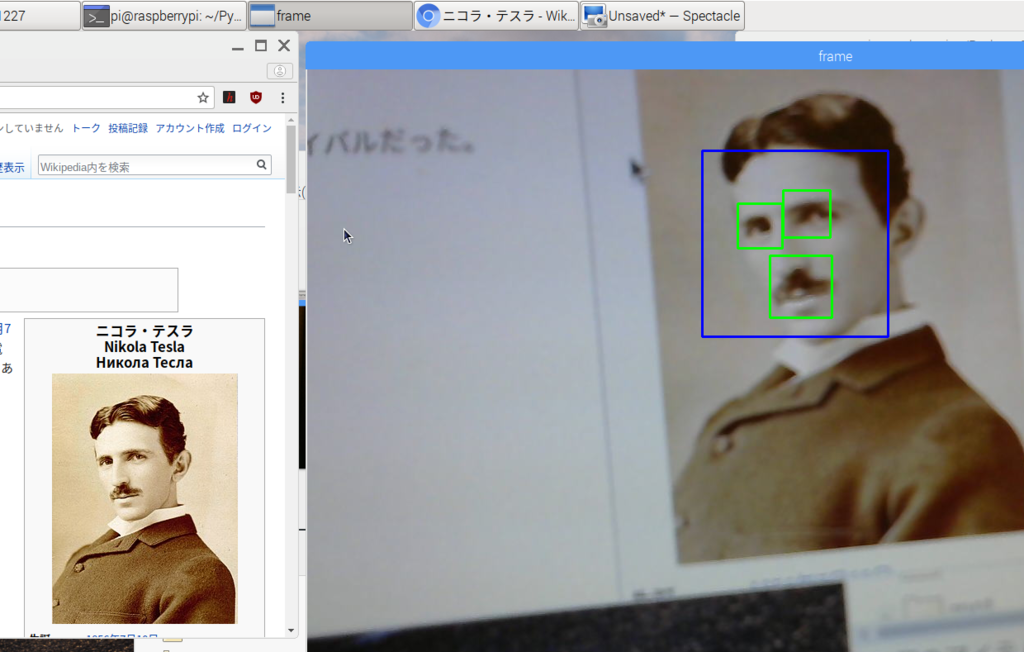Click the frame window icon in the taskbar
1024x652 pixels.
tap(263, 16)
